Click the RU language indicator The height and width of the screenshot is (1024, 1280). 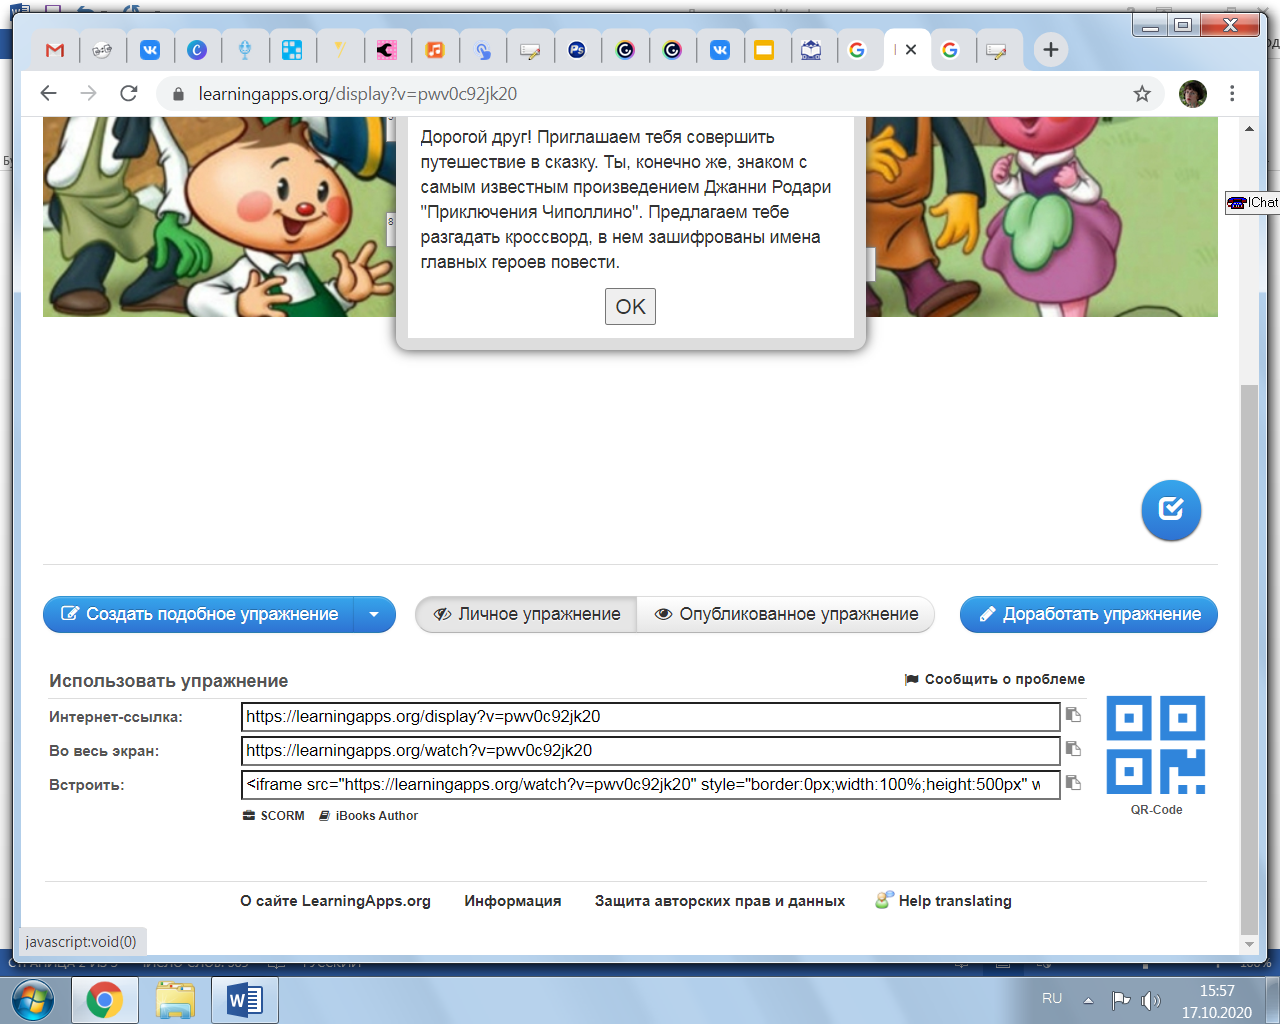1052,999
